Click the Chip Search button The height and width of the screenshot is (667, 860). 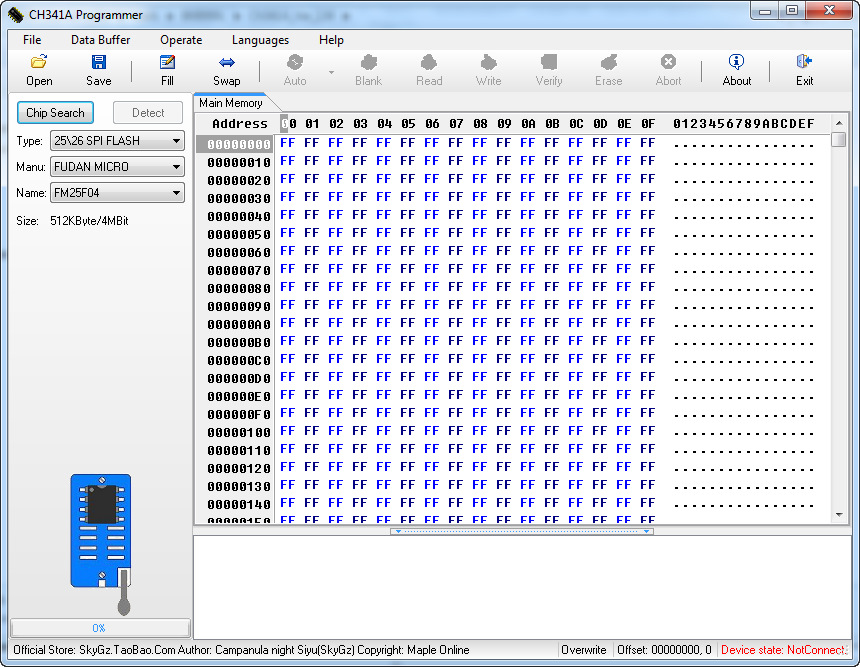pyautogui.click(x=55, y=112)
